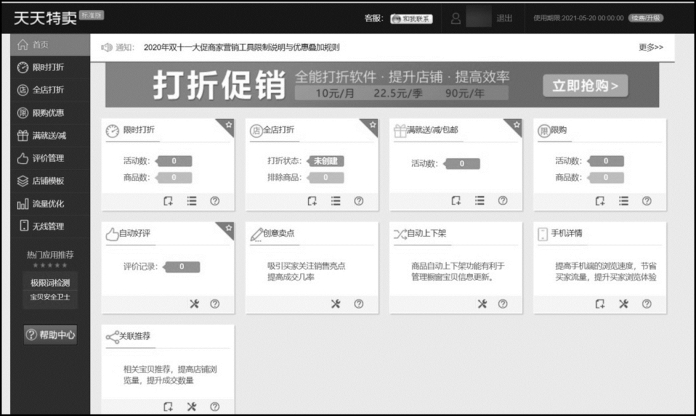The width and height of the screenshot is (696, 416).
Task: Open help icon in 全店打折 card
Action: coord(359,201)
